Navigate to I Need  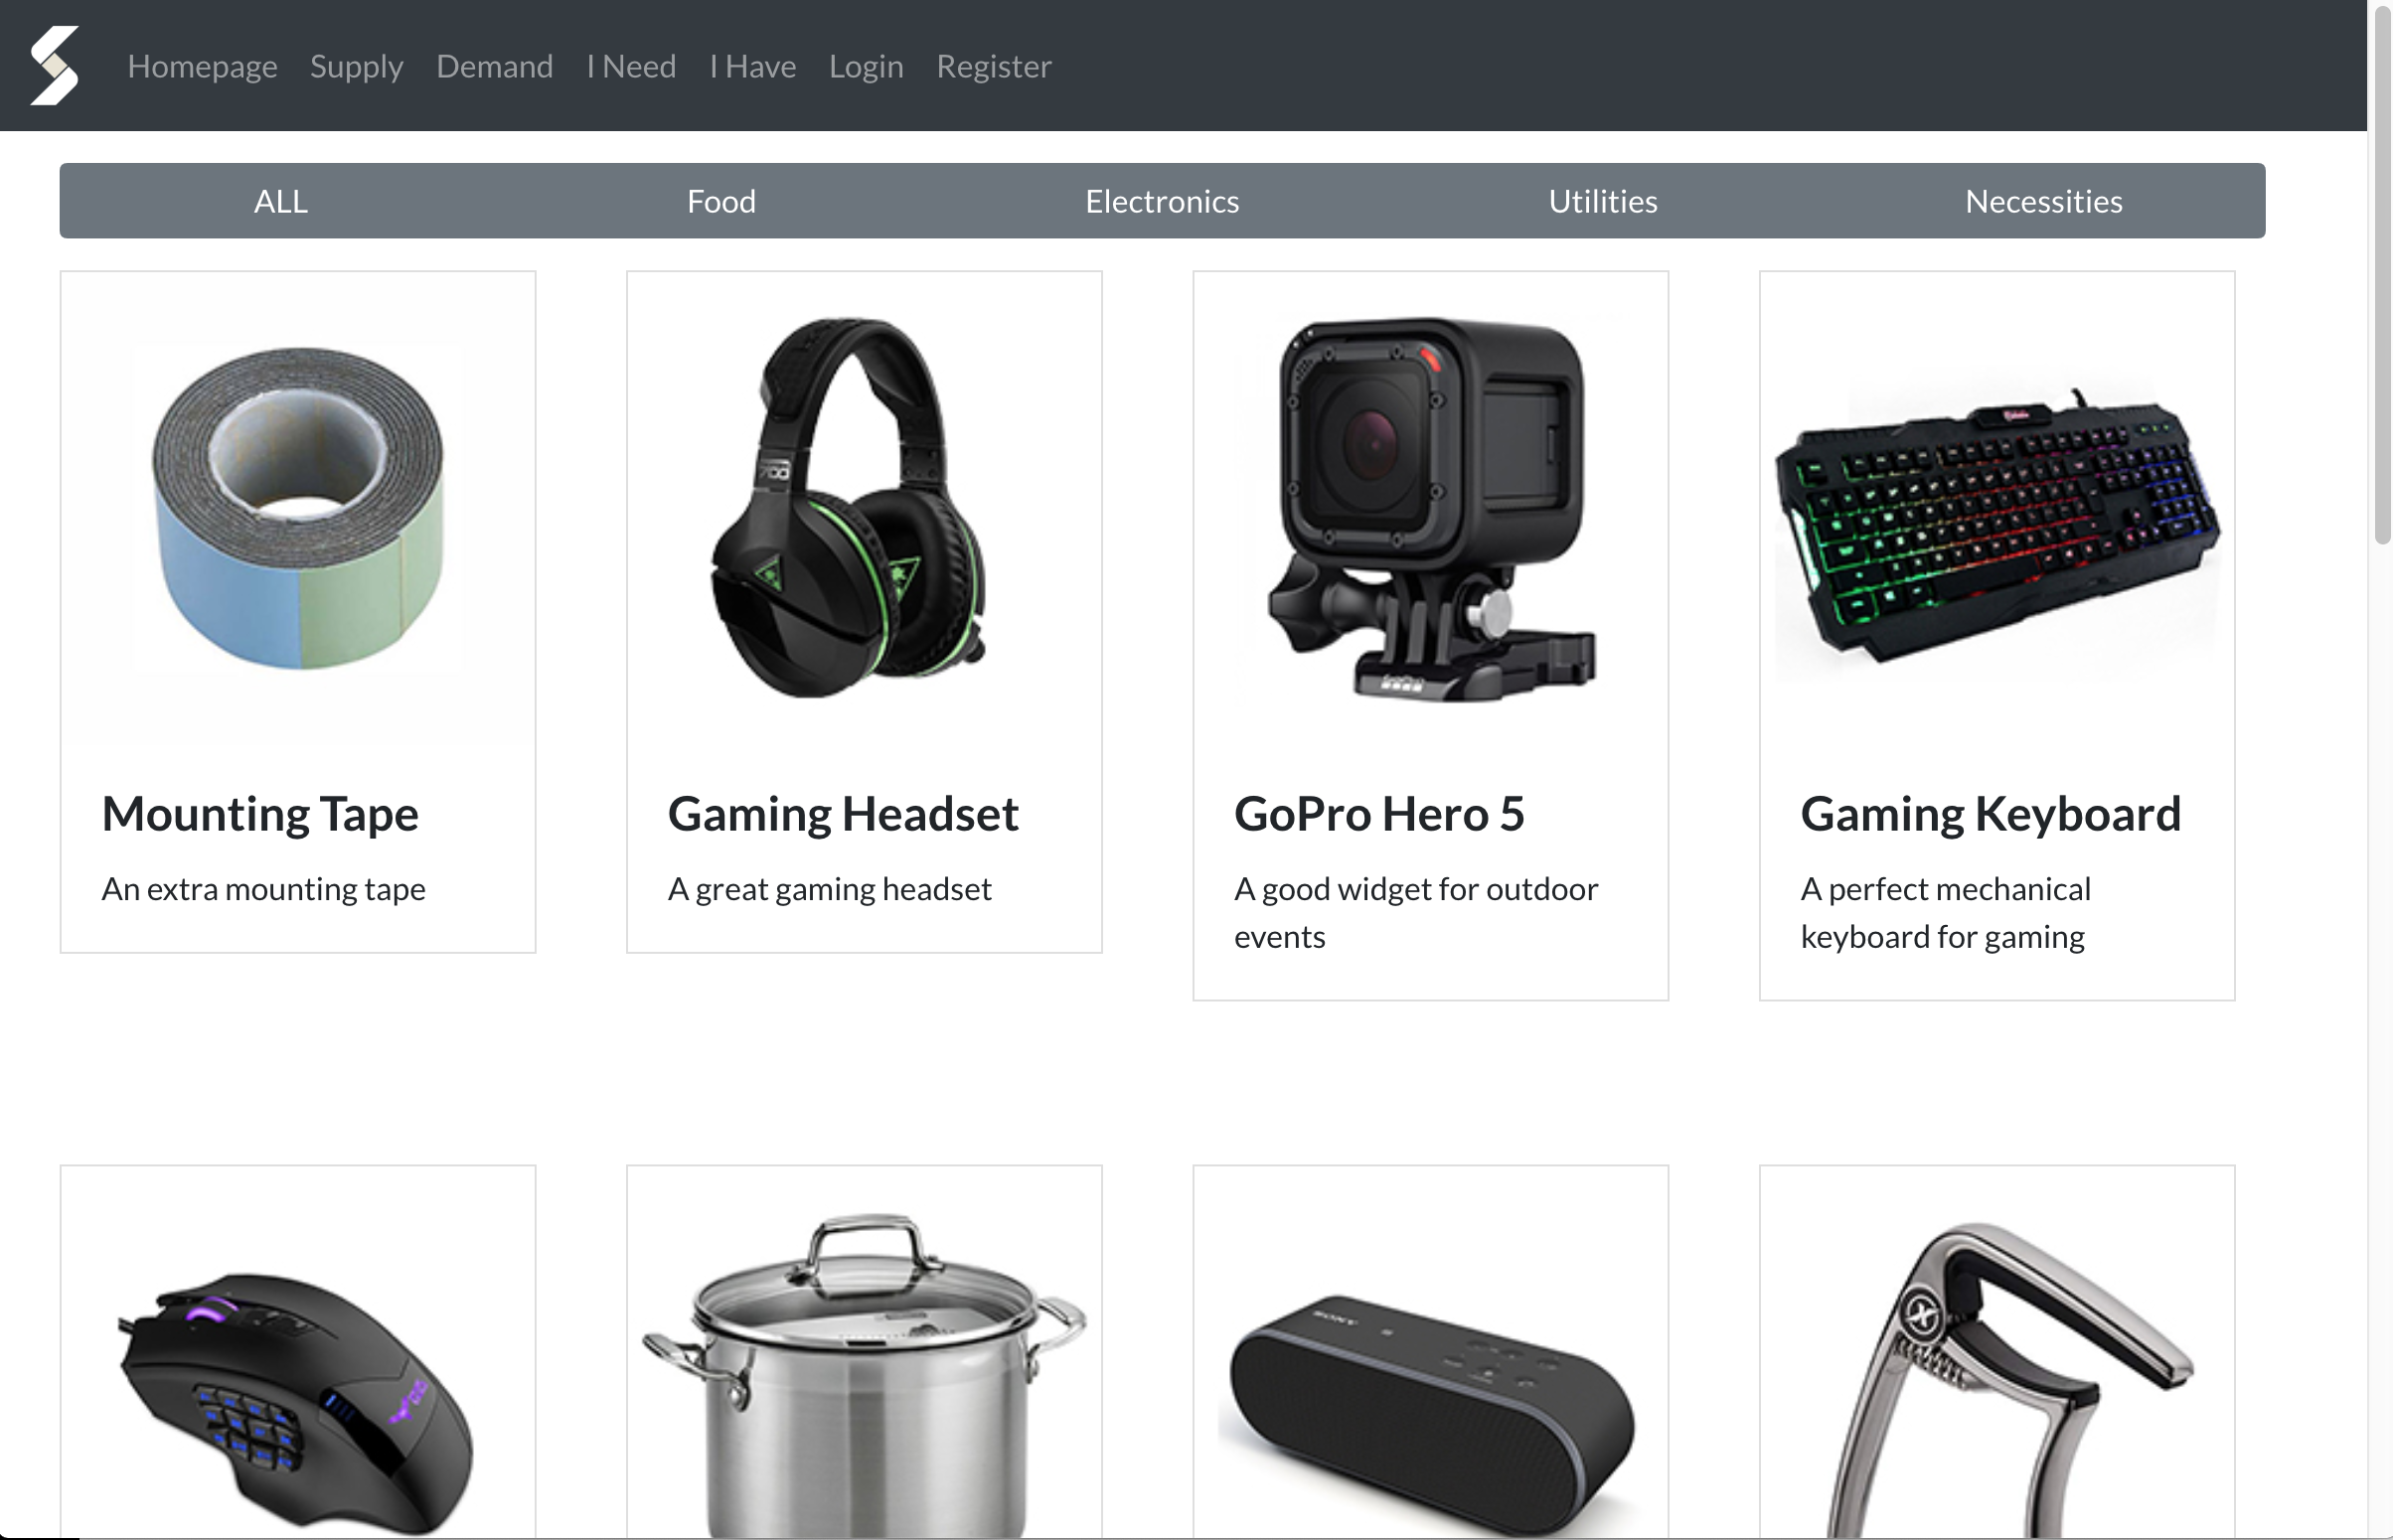click(x=631, y=66)
